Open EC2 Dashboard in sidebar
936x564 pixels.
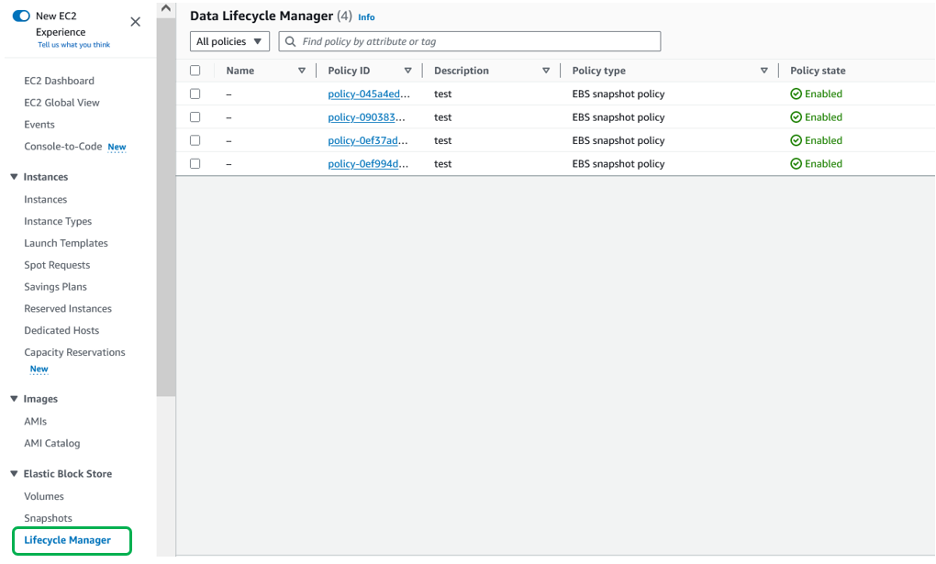[x=59, y=81]
